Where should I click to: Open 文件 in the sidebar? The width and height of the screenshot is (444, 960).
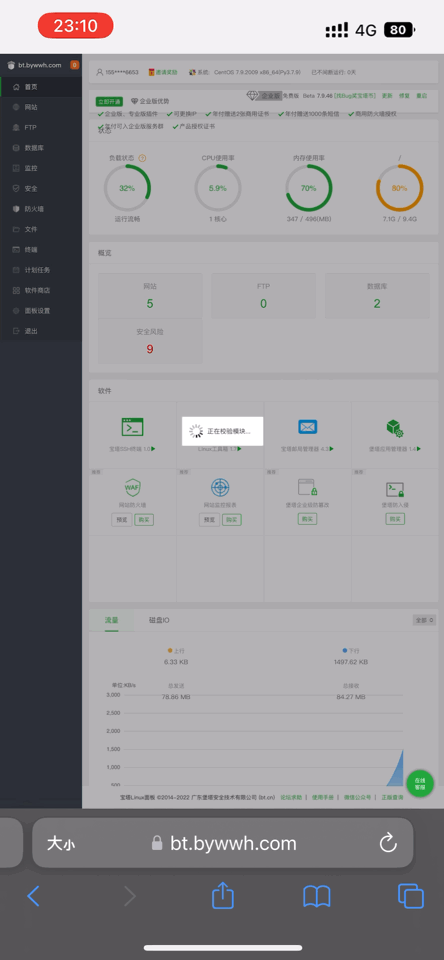[x=40, y=229]
